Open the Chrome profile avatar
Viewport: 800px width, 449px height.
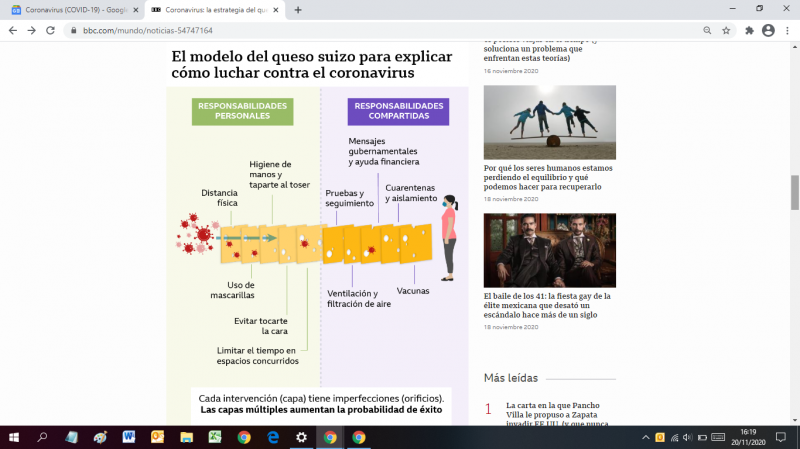[768, 30]
